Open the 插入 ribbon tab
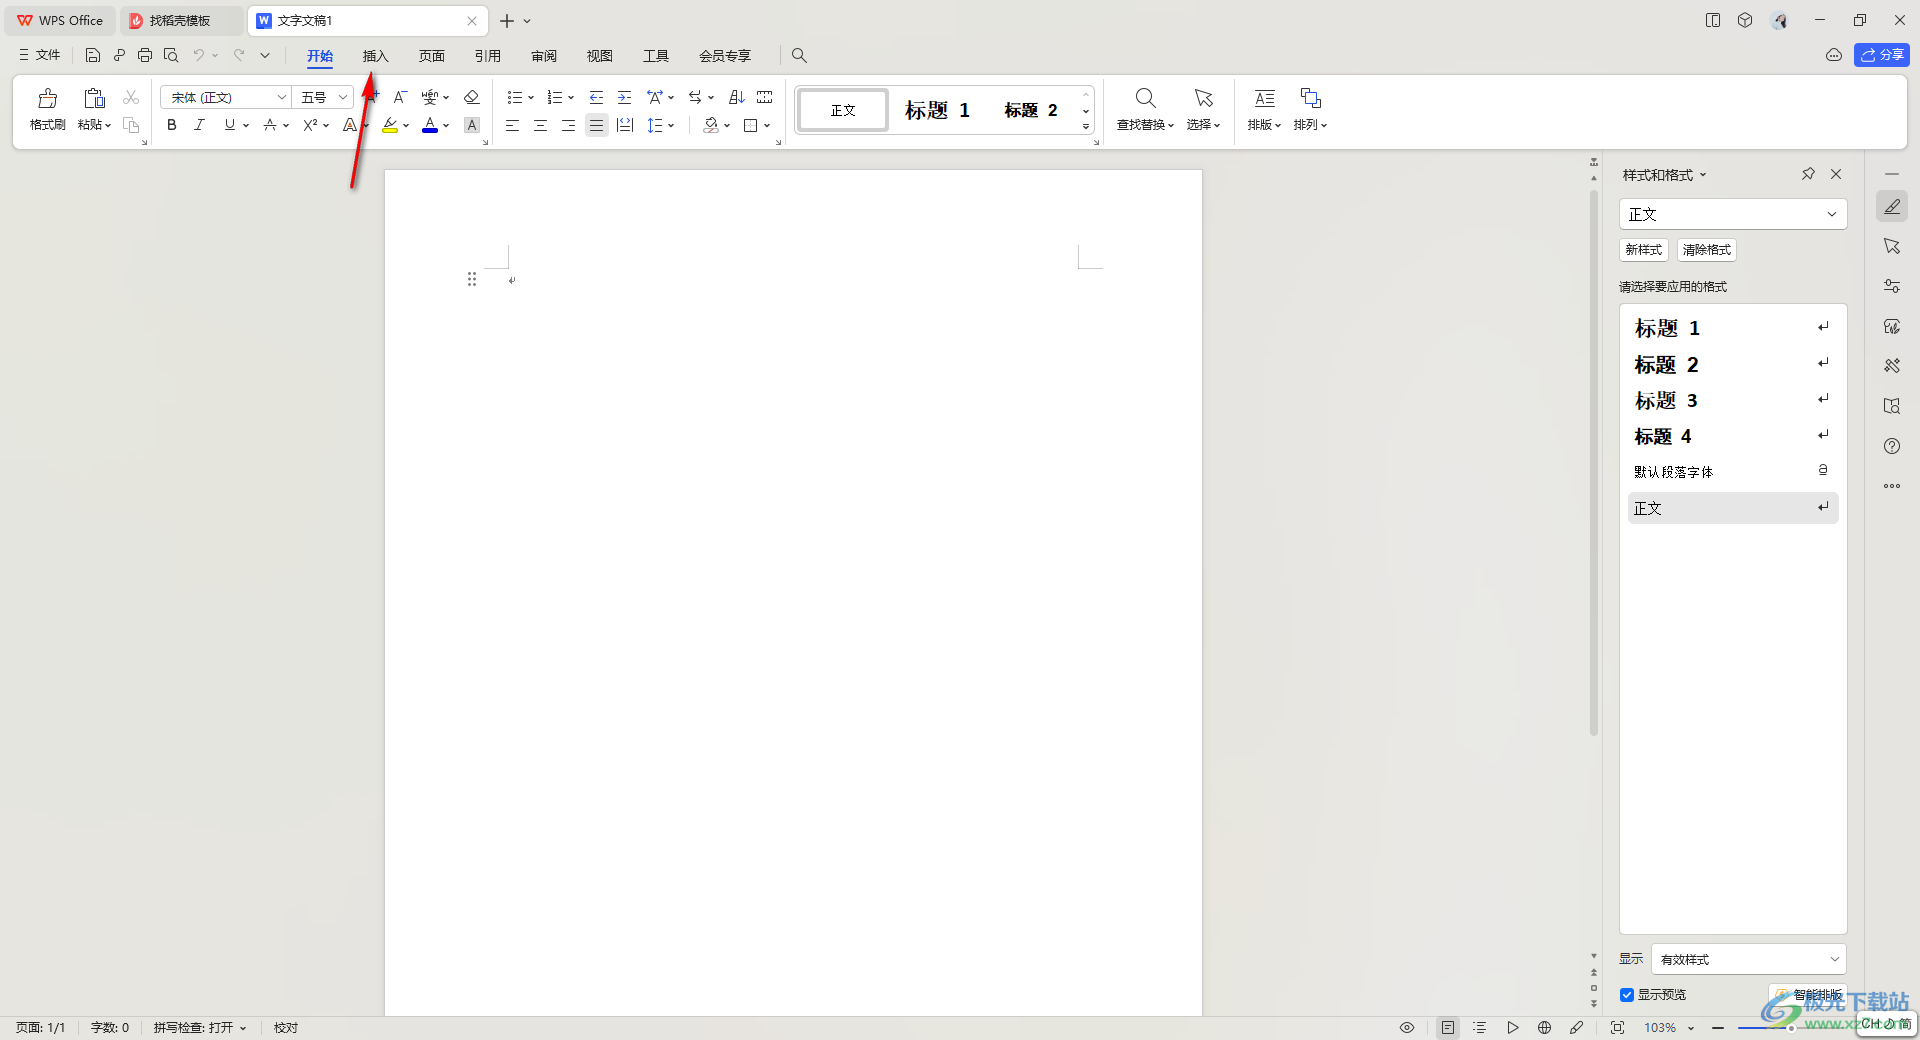The height and width of the screenshot is (1040, 1920). coord(375,56)
